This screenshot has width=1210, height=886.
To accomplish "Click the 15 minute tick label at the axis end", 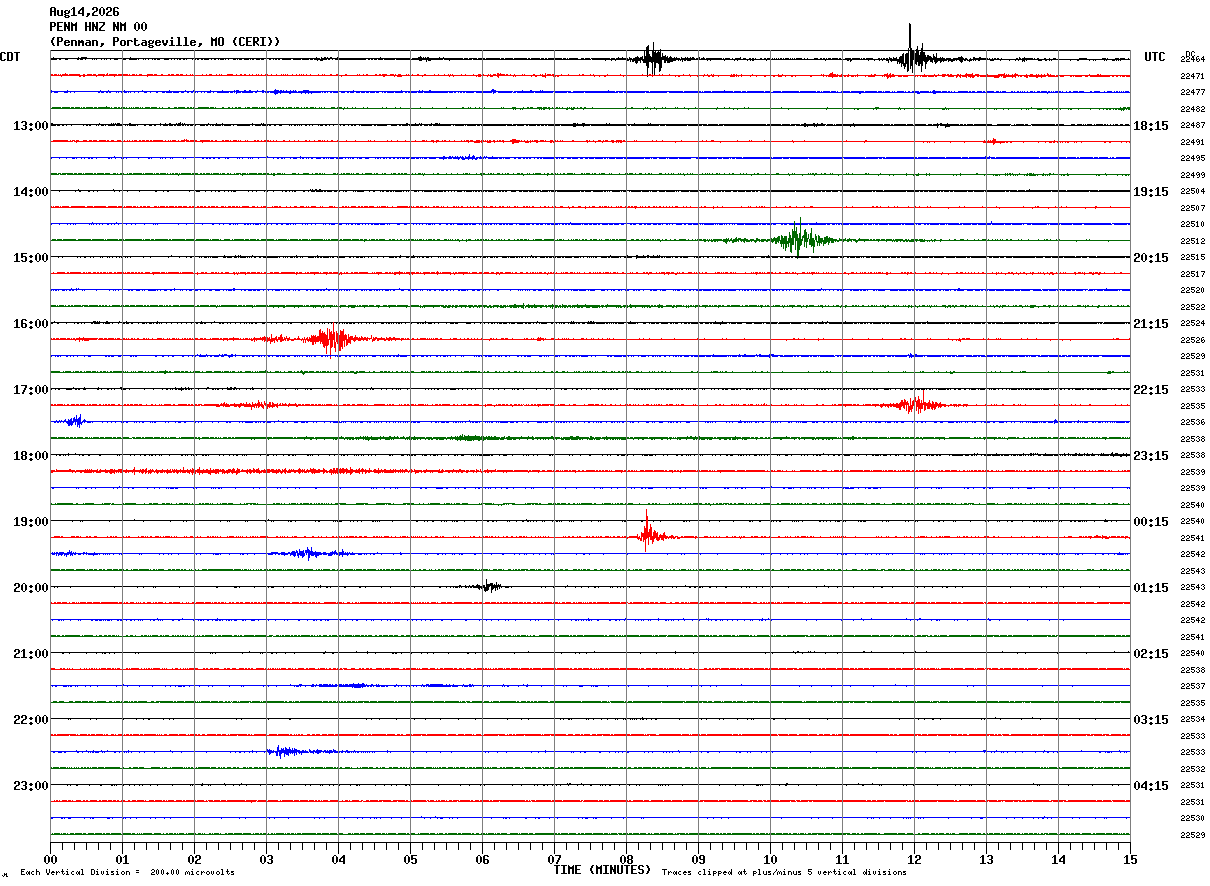I will click(1130, 859).
